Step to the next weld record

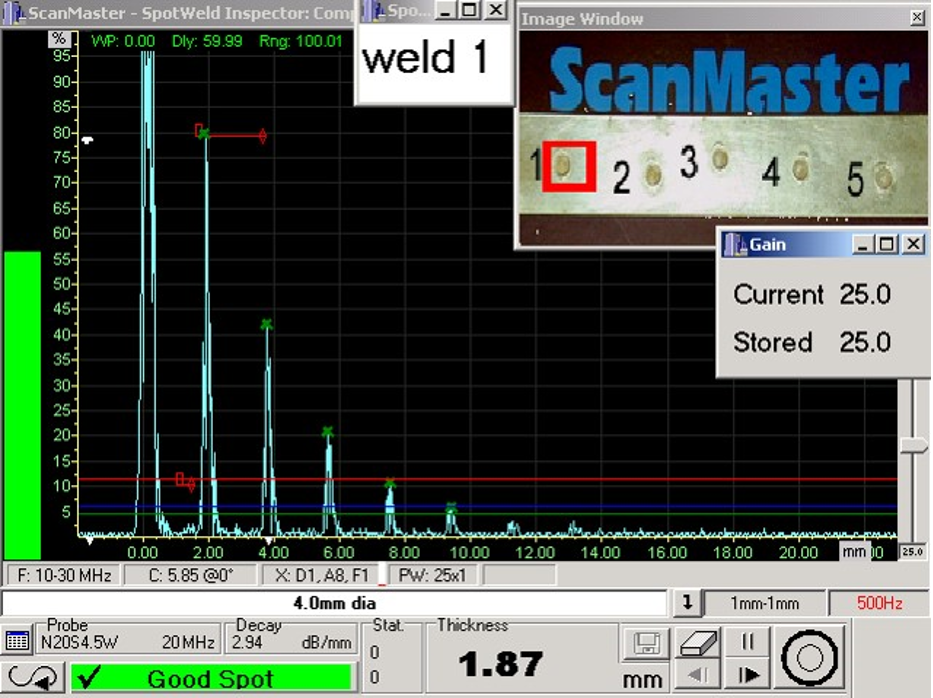pyautogui.click(x=748, y=675)
